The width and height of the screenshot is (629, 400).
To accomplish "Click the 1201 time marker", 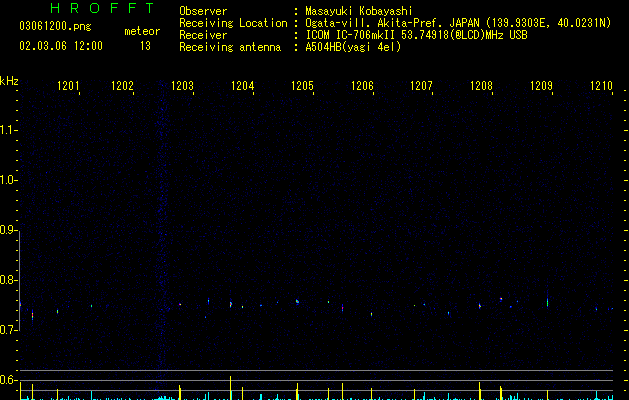I will [68, 86].
